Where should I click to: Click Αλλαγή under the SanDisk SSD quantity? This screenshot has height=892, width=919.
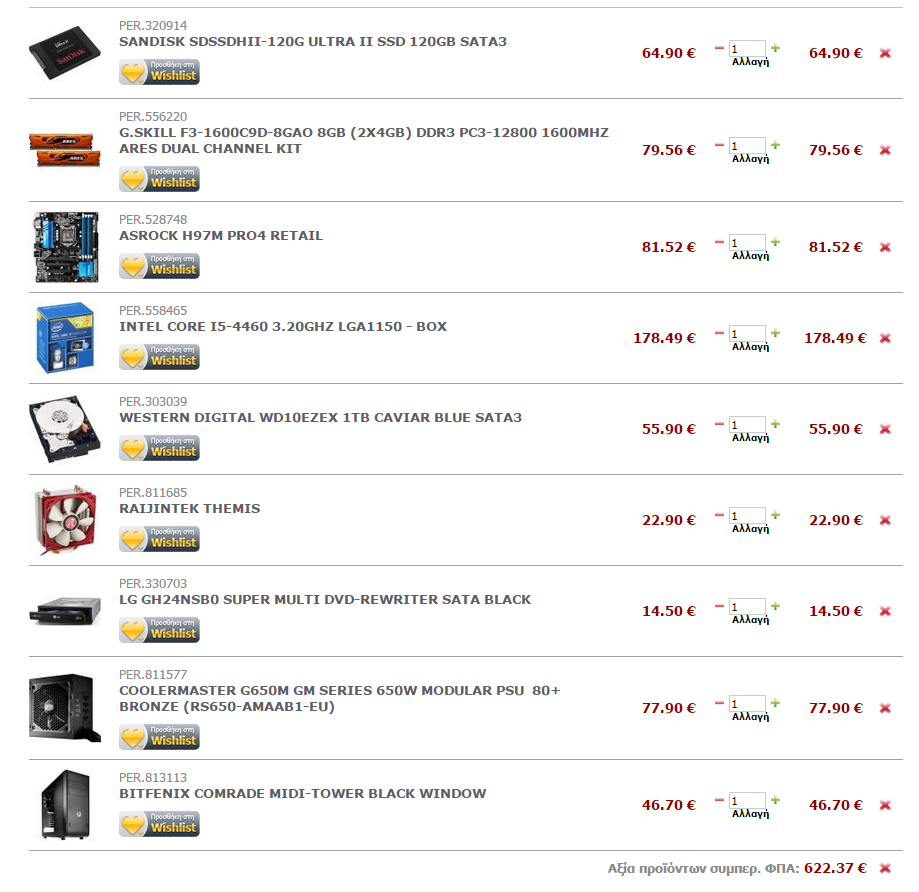(750, 62)
